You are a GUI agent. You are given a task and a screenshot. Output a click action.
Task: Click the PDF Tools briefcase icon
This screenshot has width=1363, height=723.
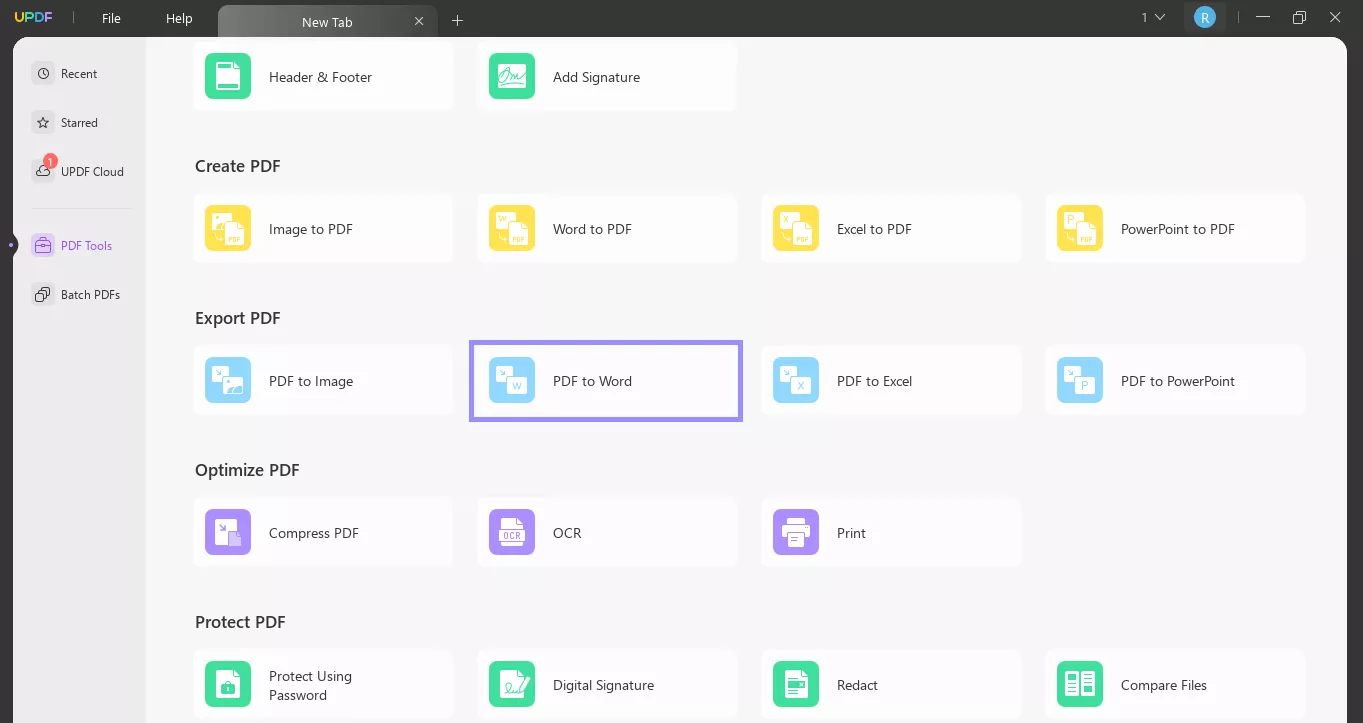click(x=42, y=245)
